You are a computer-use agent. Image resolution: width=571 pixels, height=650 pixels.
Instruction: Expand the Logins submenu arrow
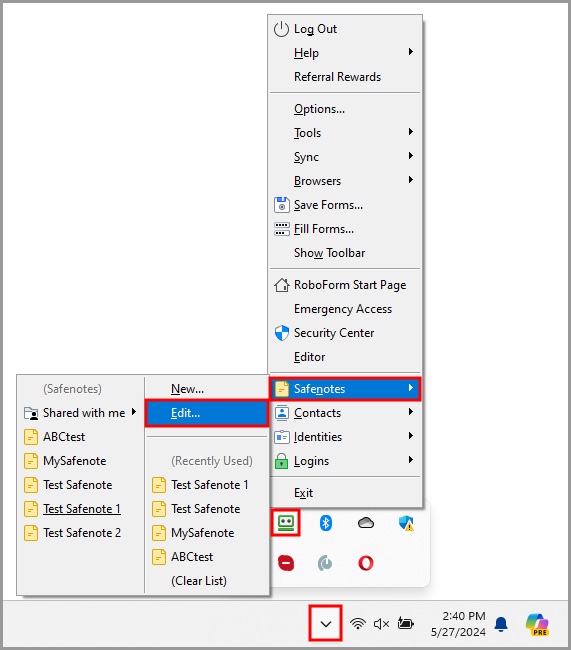[411, 460]
